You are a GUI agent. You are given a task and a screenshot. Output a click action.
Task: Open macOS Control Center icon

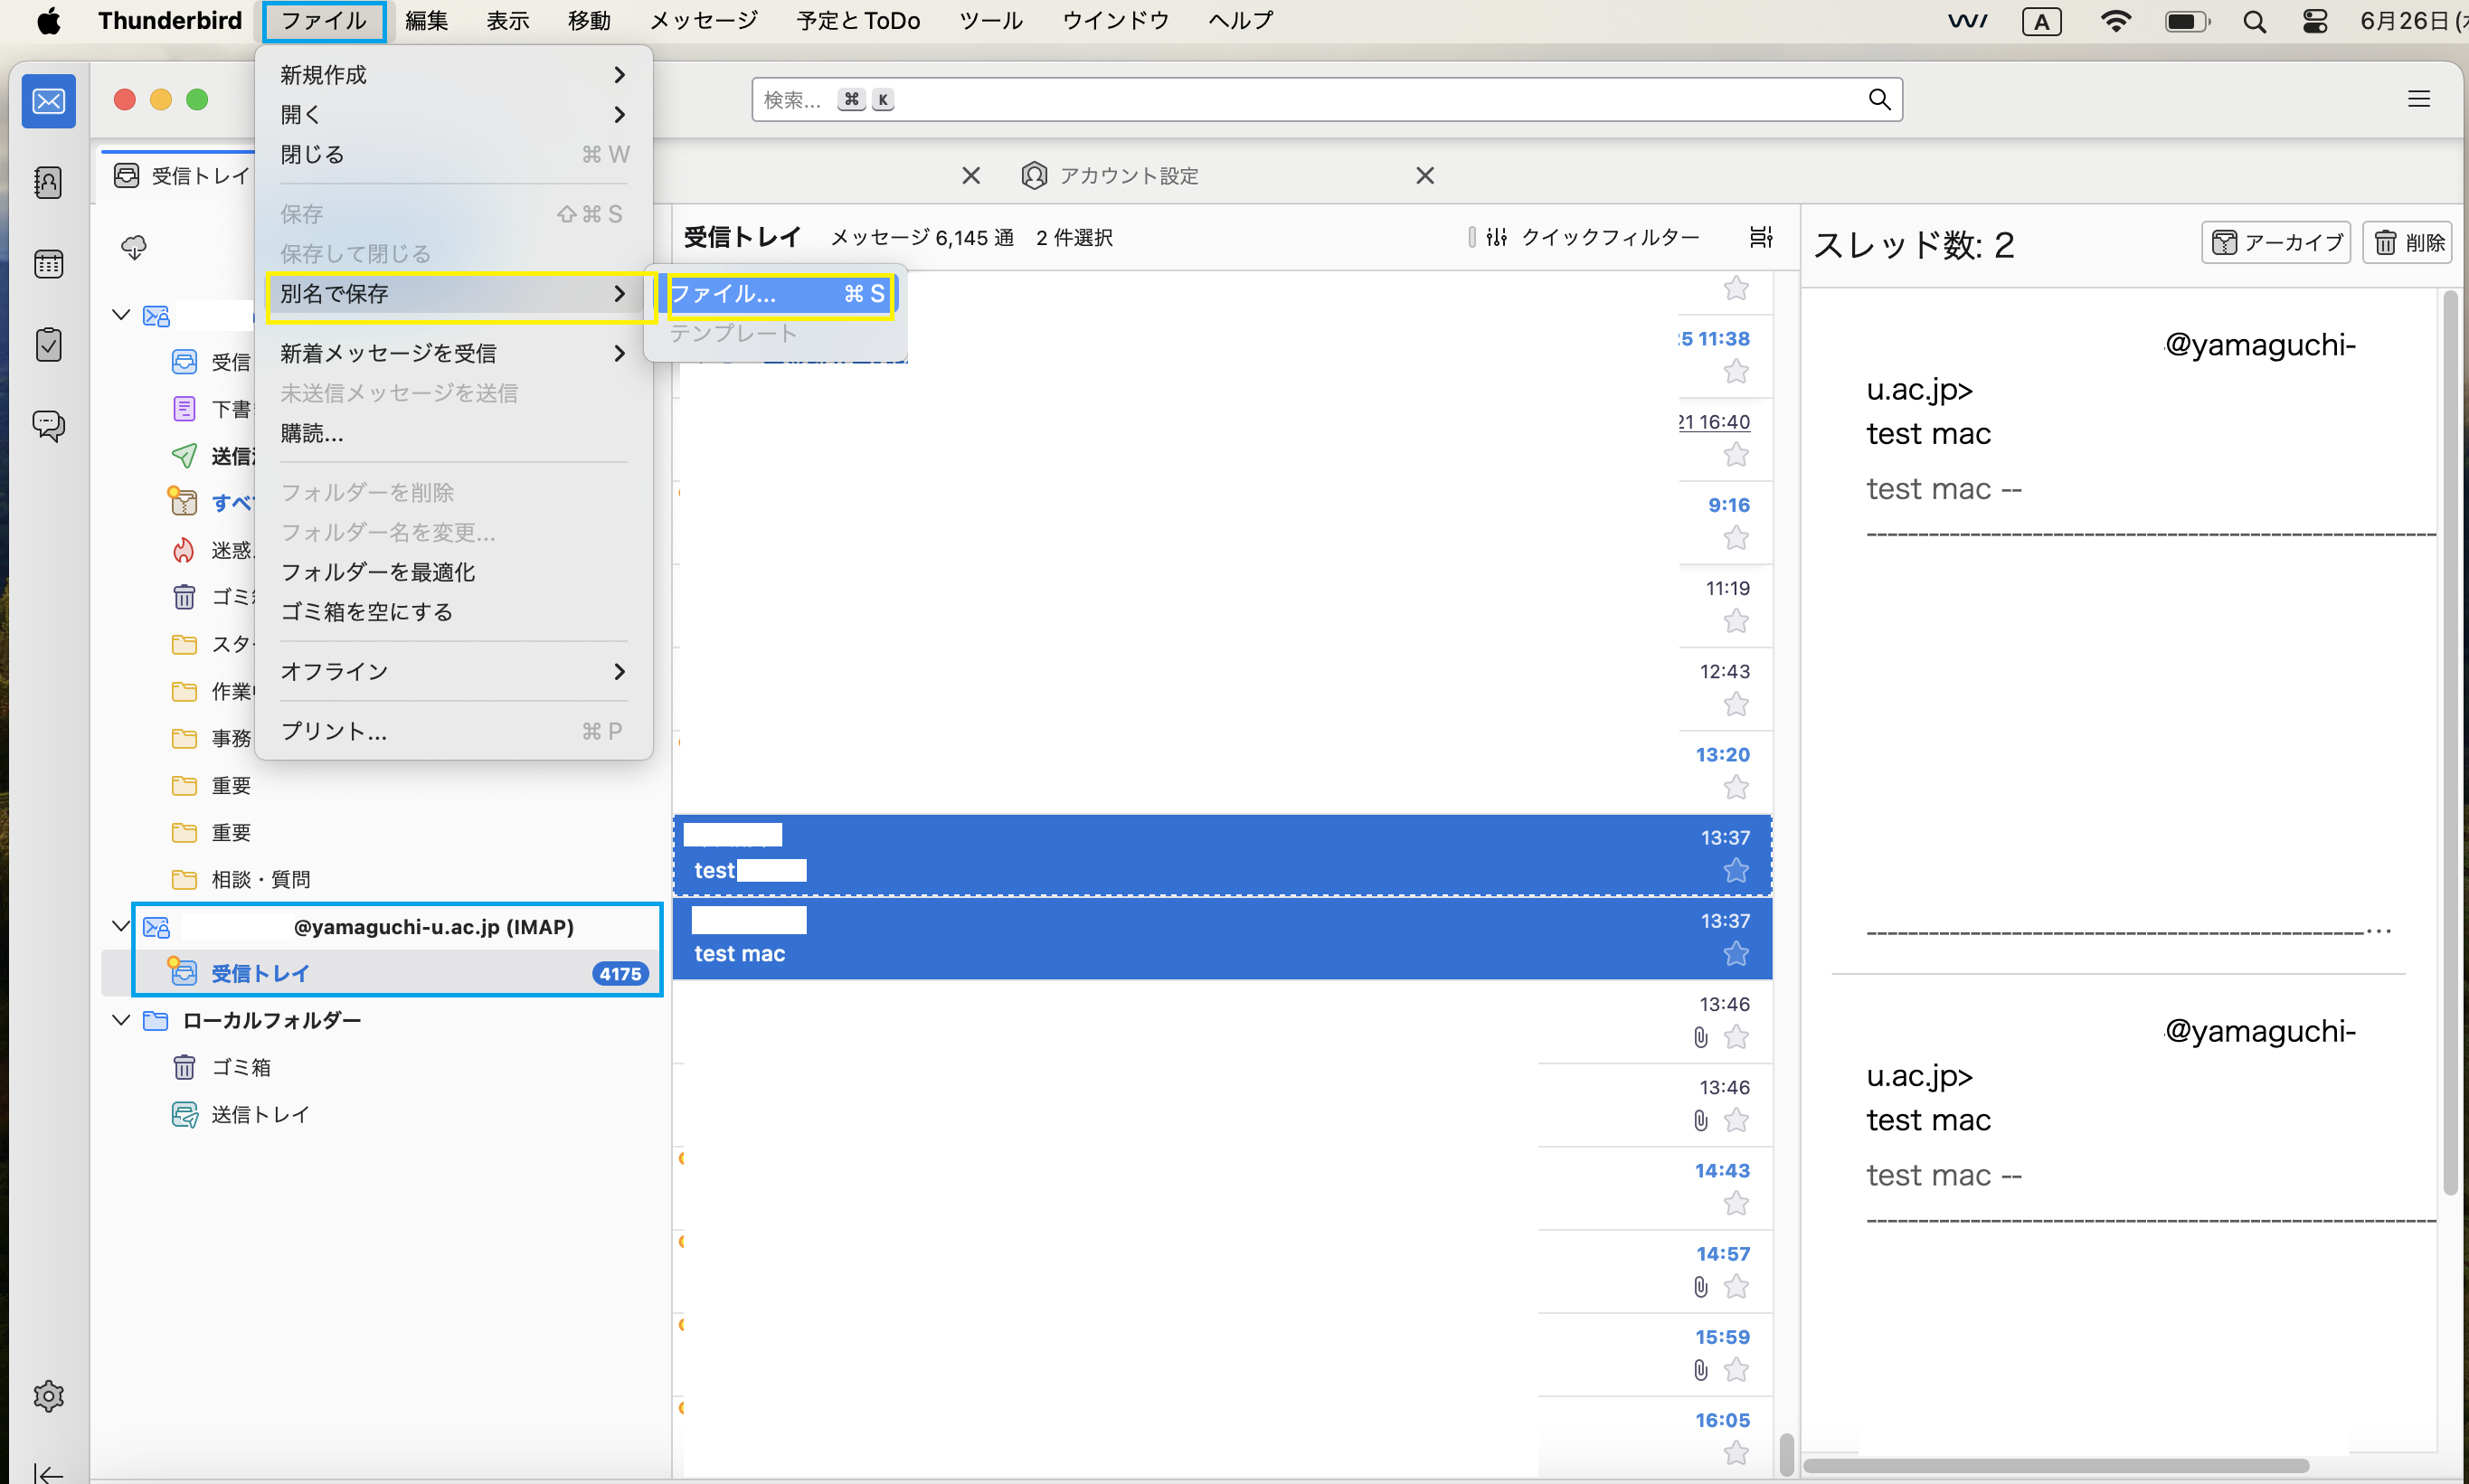[x=2315, y=21]
